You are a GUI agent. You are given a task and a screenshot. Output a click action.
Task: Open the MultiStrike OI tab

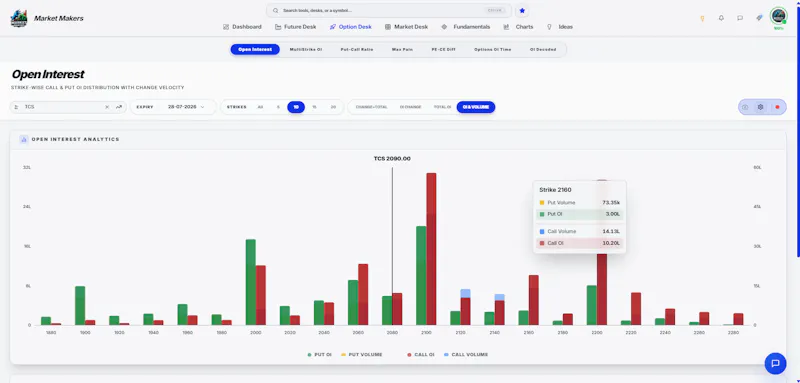(306, 49)
